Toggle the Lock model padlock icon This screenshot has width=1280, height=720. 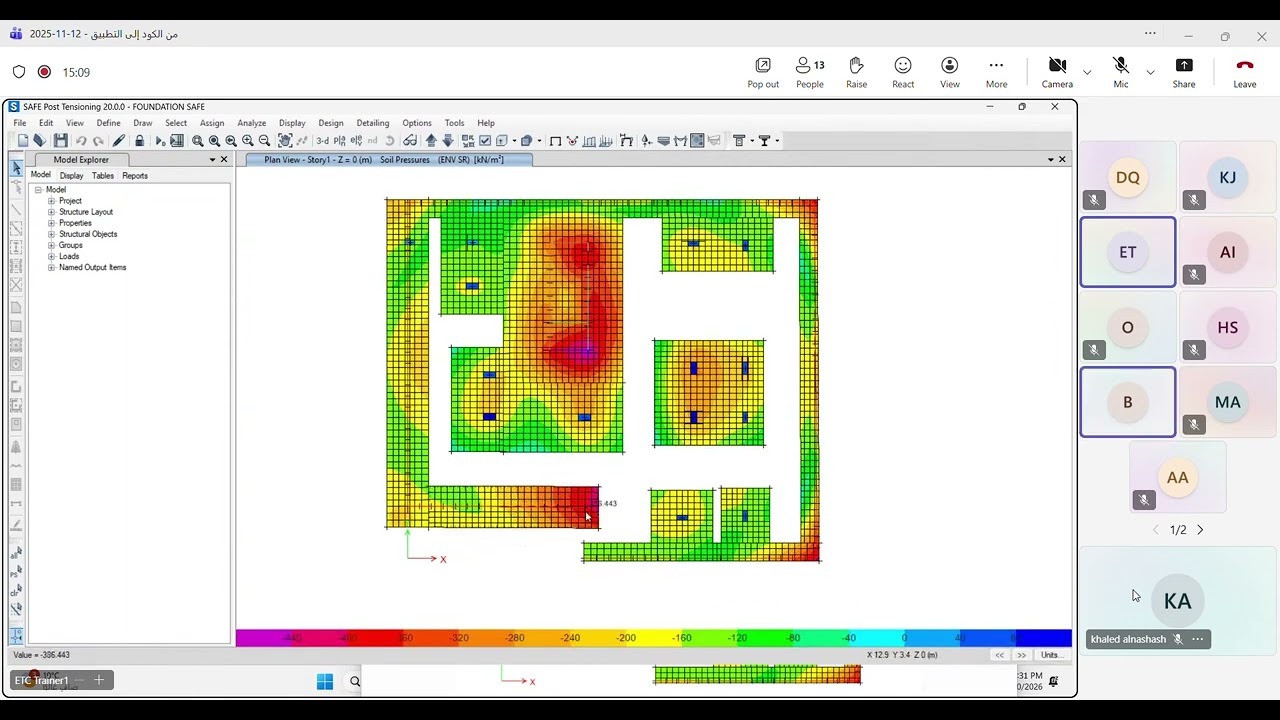139,141
